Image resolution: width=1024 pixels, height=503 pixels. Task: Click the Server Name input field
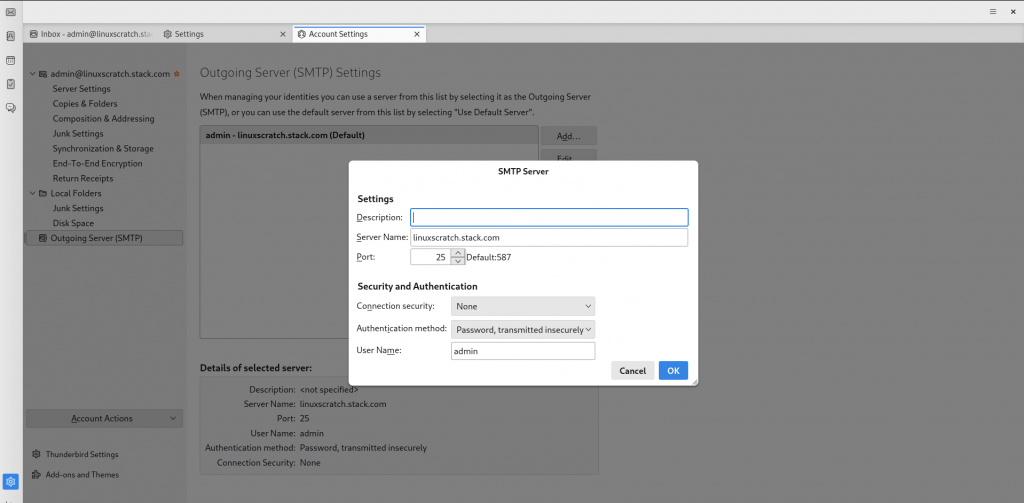[x=549, y=238]
